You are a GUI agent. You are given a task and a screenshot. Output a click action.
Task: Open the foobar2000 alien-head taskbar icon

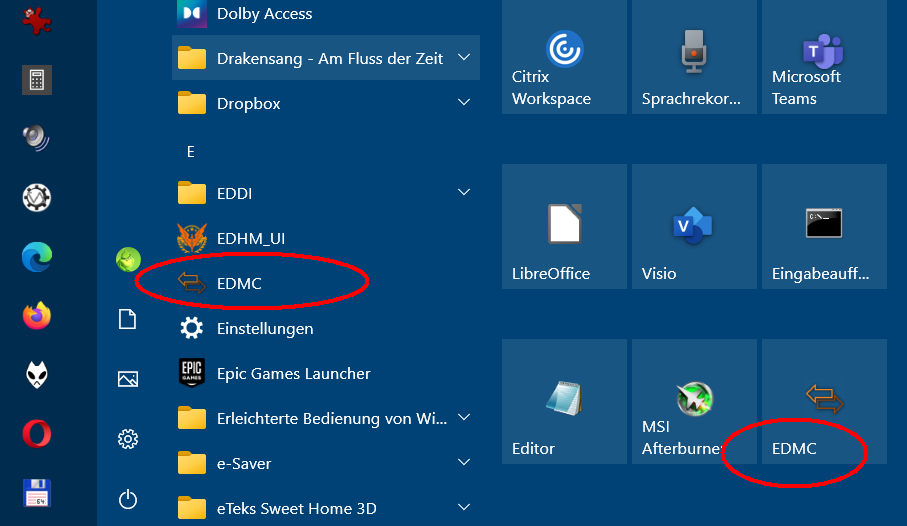click(37, 375)
